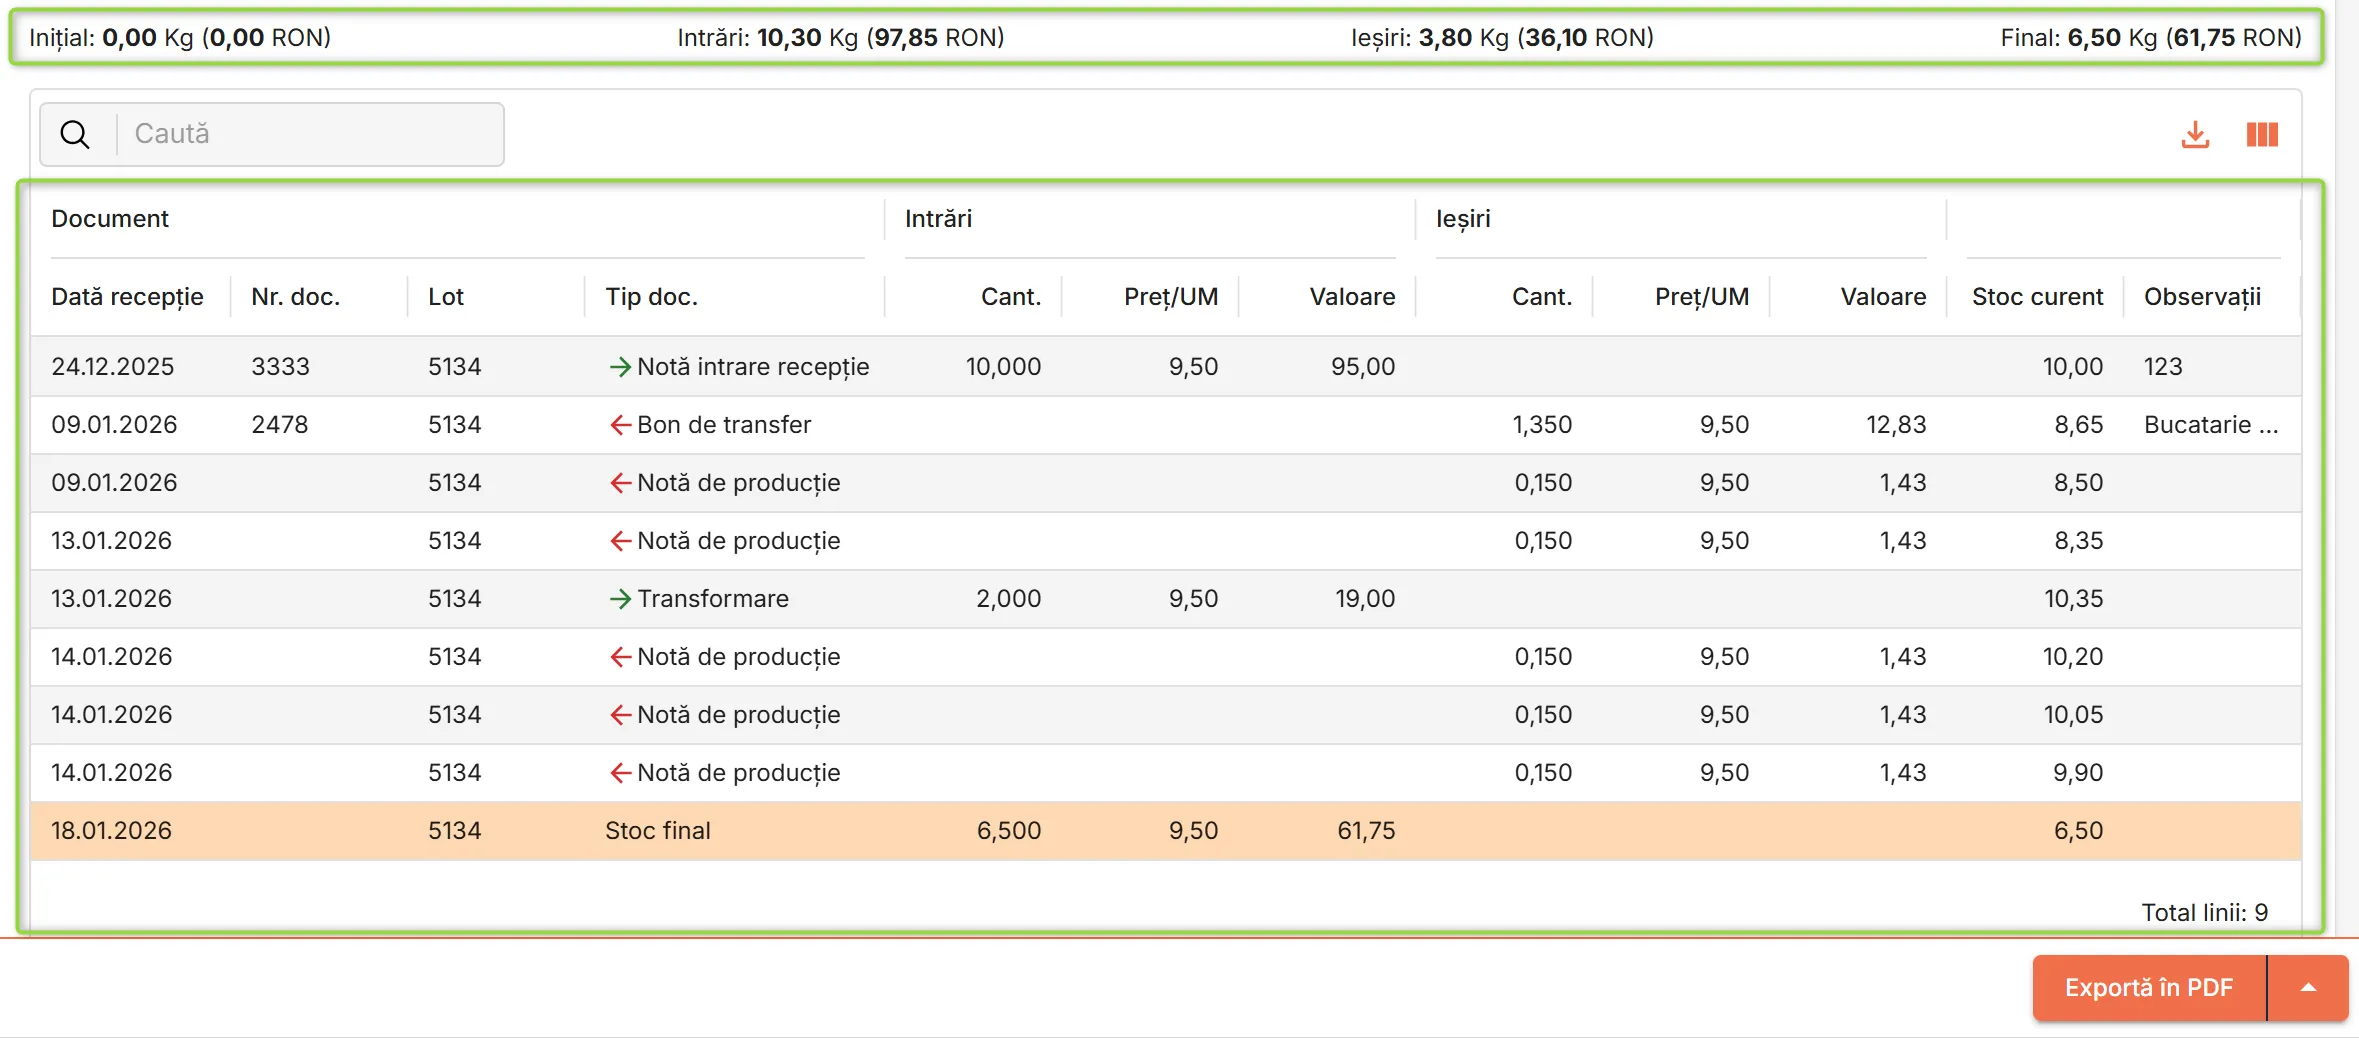Viewport: 2359px width, 1038px height.
Task: Click Intrări: 10,30 Kg summary
Action: [841, 38]
